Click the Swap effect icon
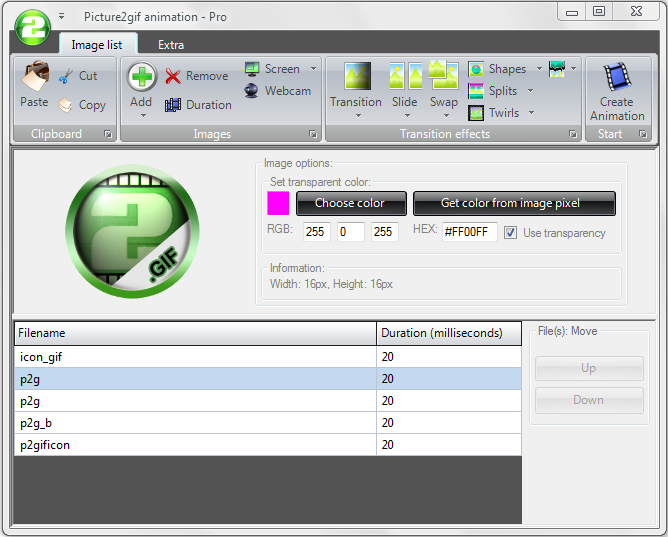The width and height of the screenshot is (668, 537). coord(443,75)
